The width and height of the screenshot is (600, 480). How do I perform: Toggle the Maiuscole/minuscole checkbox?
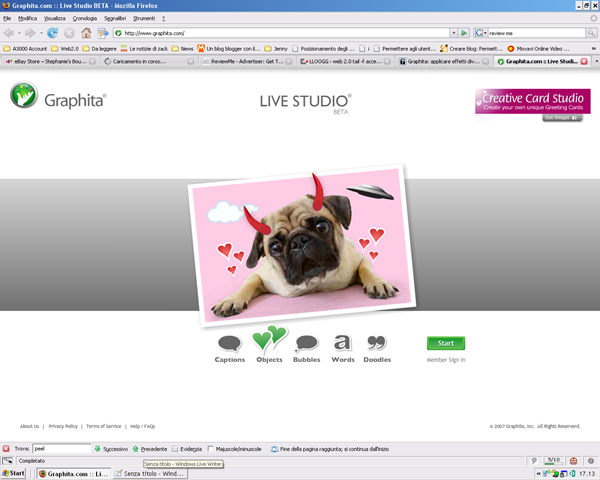210,449
